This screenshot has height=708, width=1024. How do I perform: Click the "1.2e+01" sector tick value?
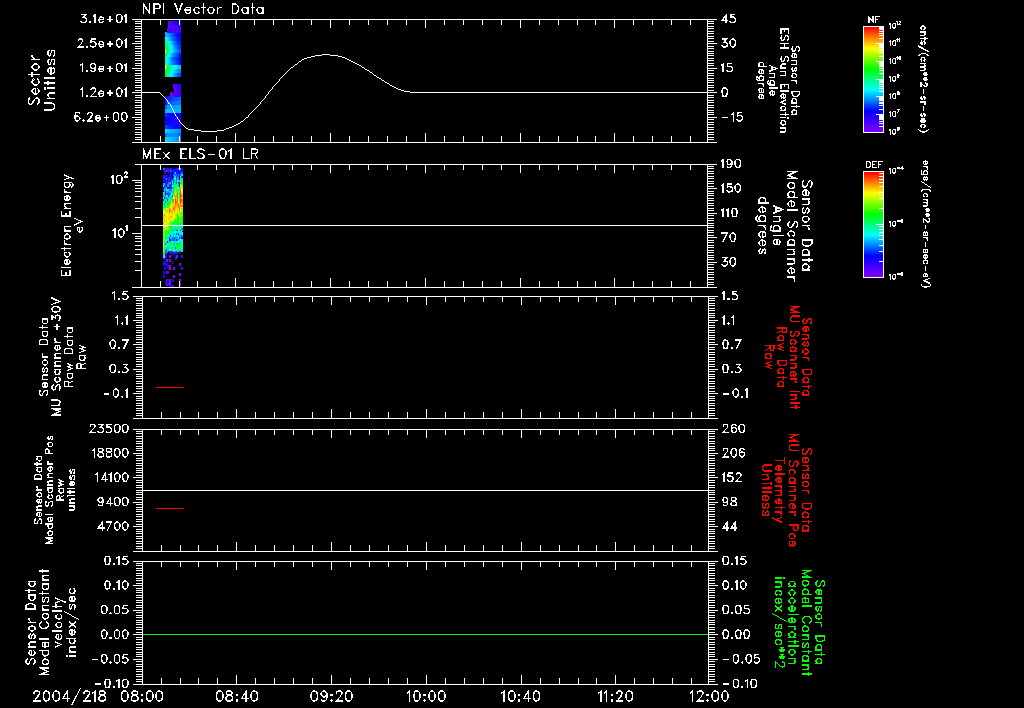(104, 93)
